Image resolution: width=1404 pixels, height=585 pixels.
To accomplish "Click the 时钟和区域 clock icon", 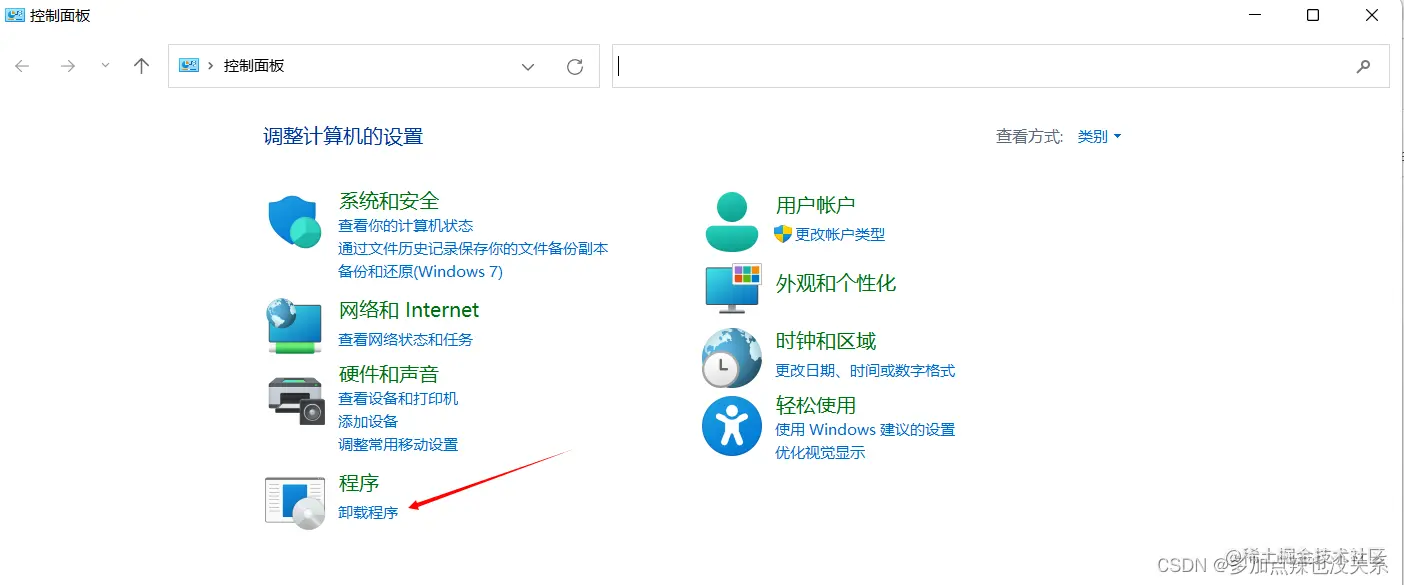I will (x=731, y=357).
